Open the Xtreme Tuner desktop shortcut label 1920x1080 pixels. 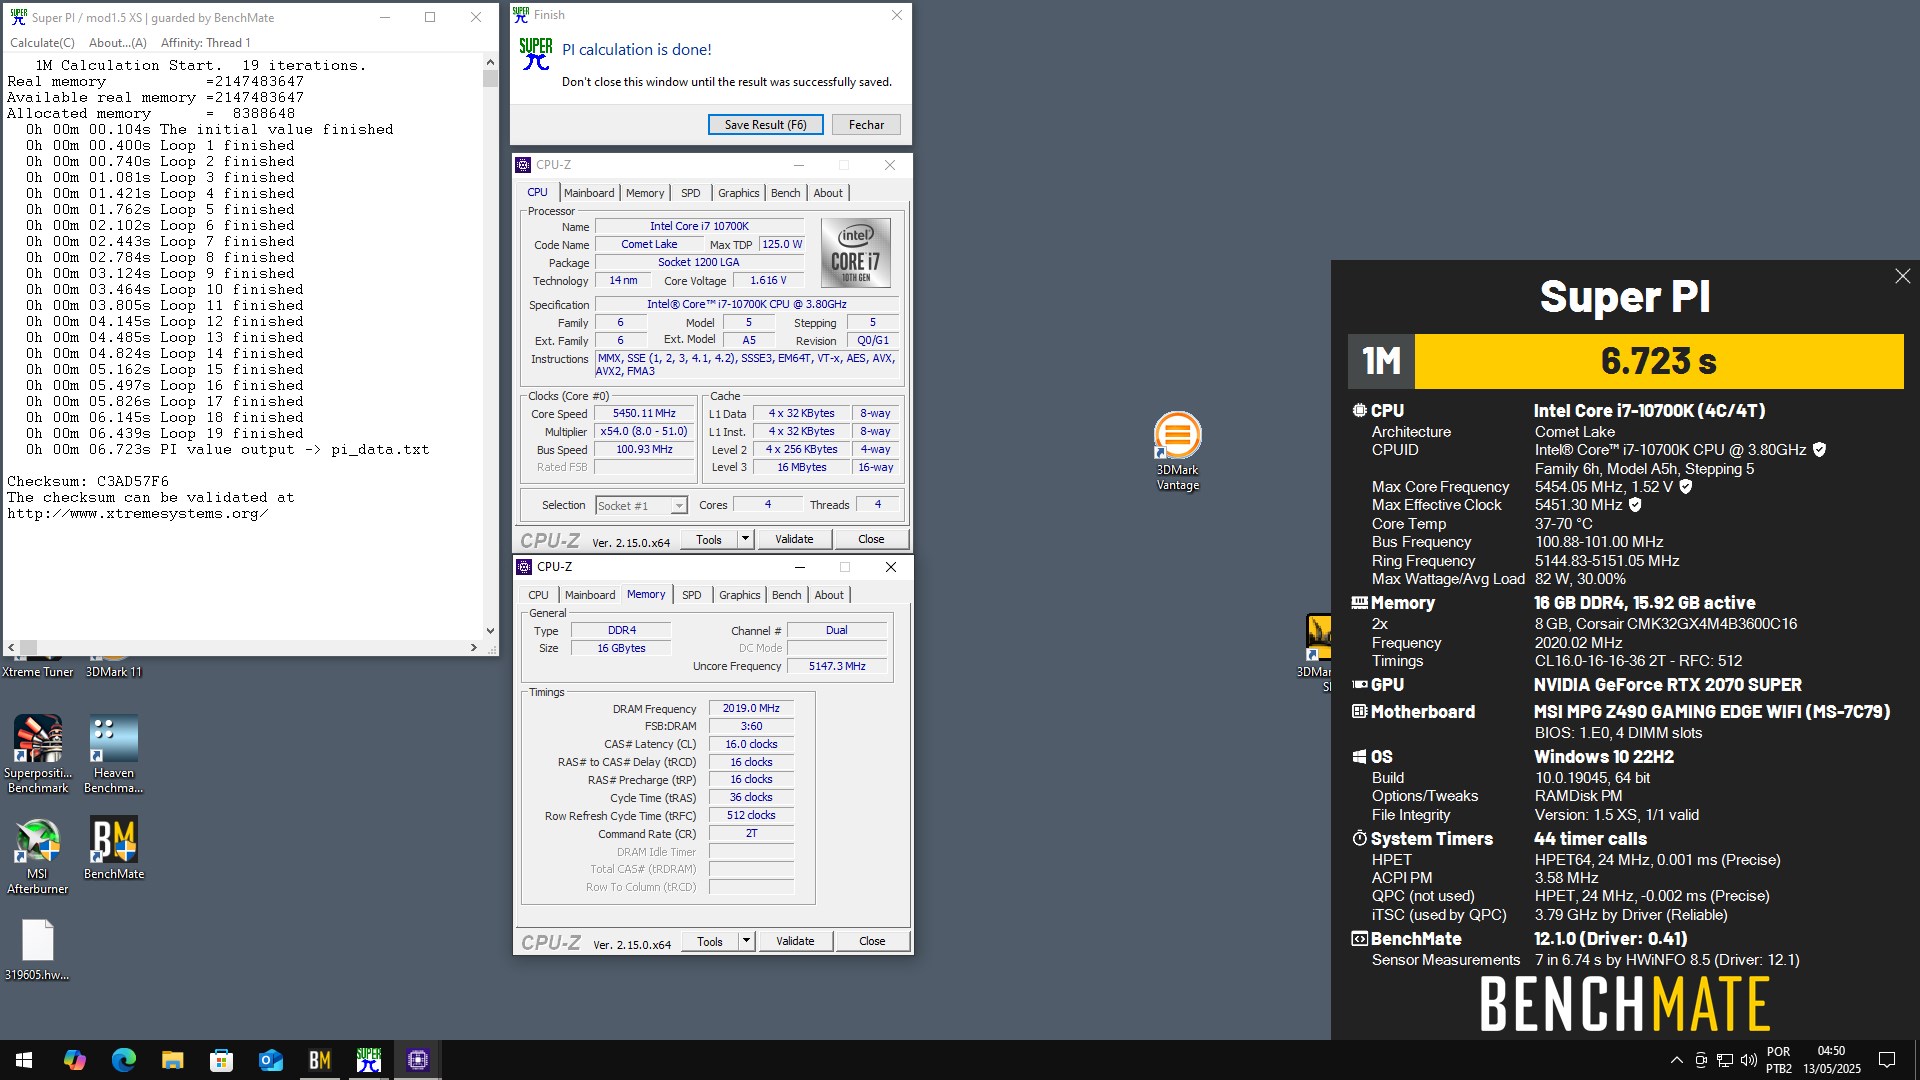coord(38,672)
